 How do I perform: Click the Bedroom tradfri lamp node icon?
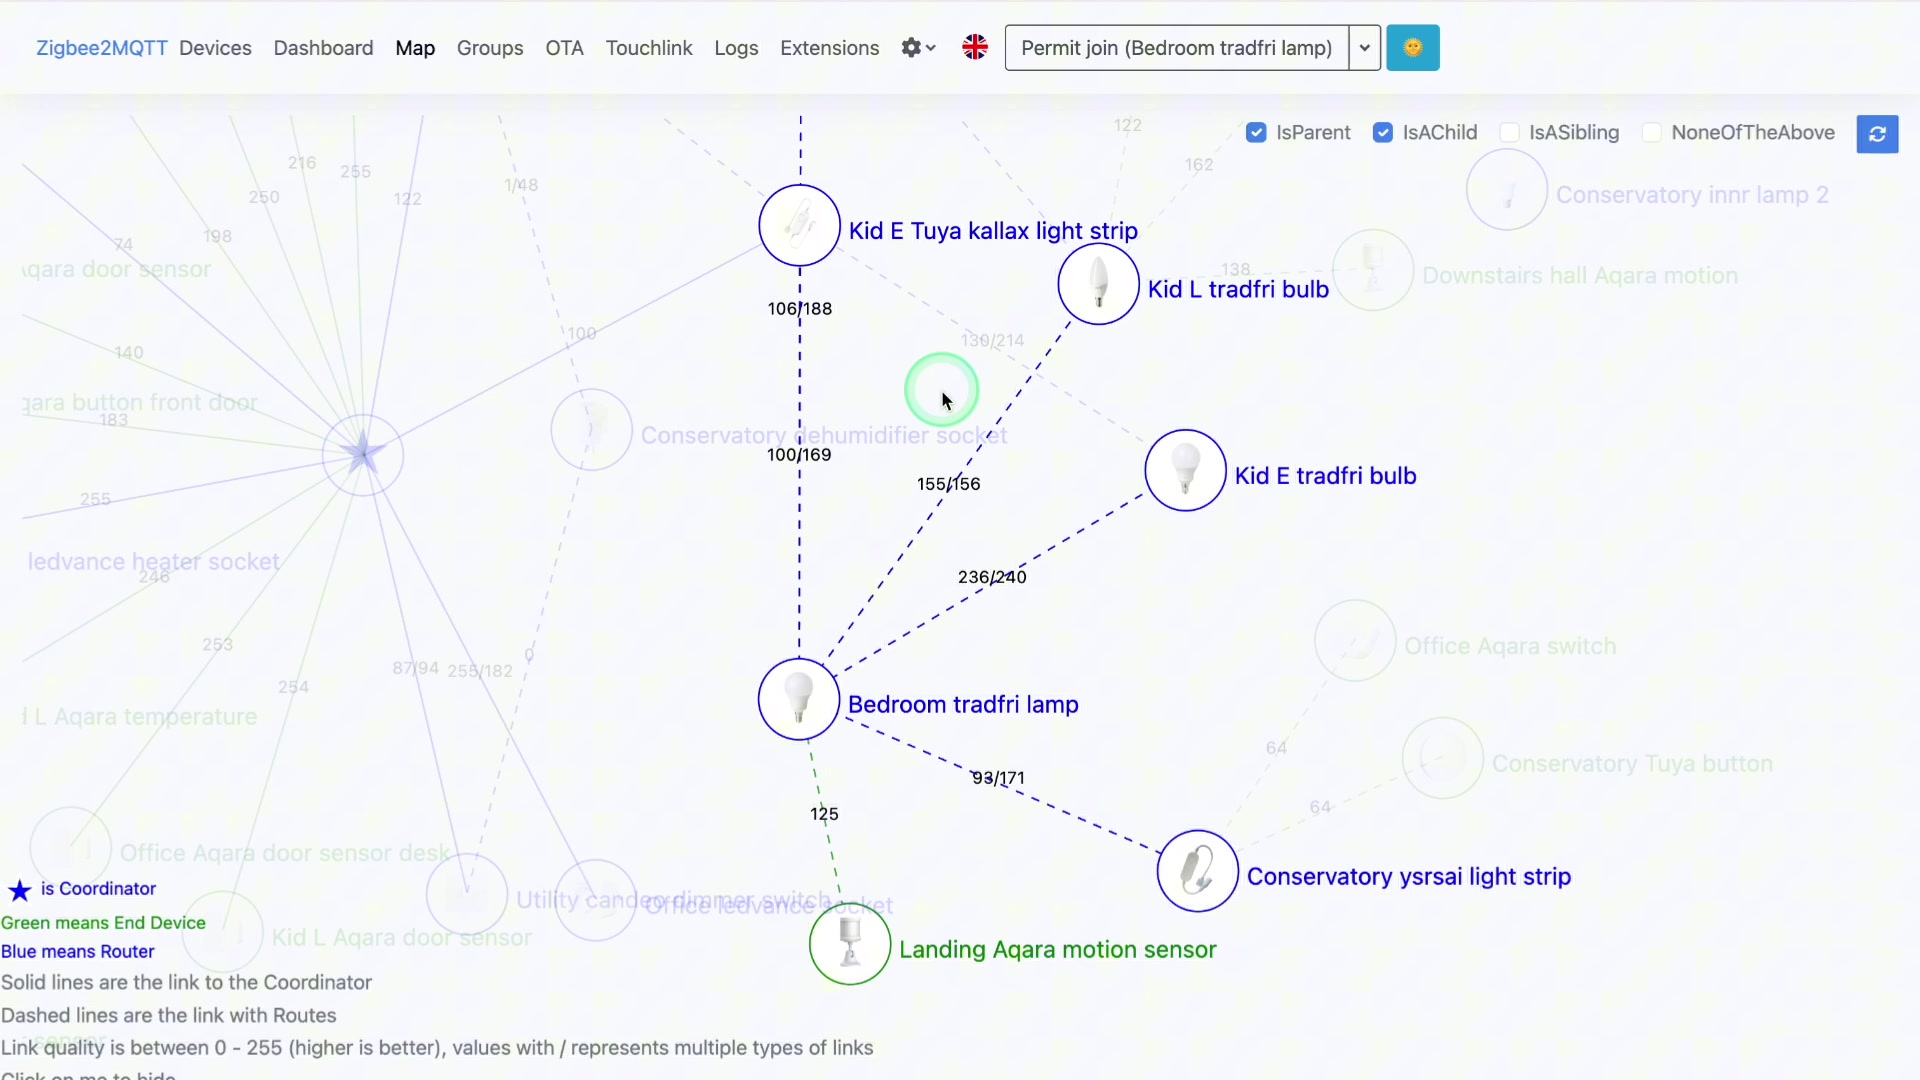tap(798, 699)
